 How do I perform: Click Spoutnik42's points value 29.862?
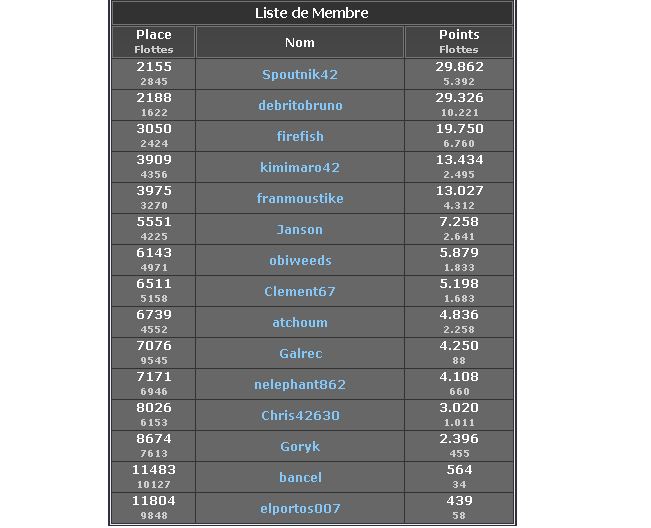point(459,67)
